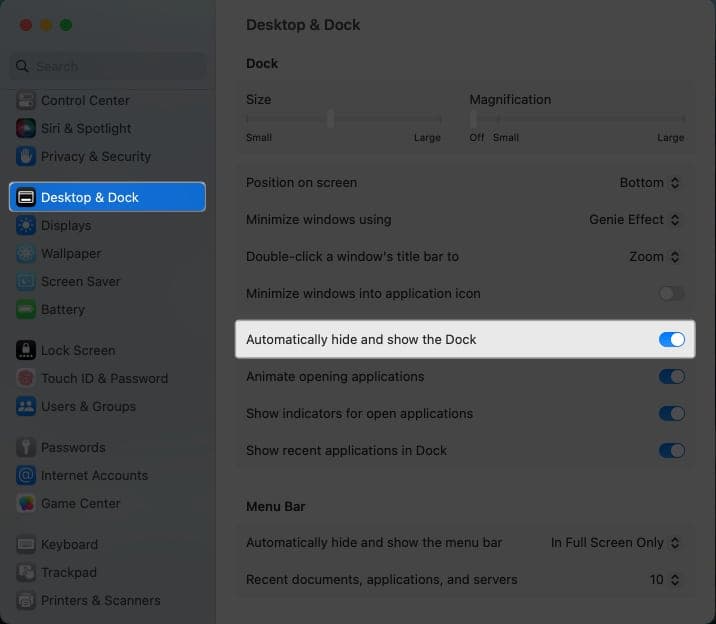Image resolution: width=716 pixels, height=624 pixels.
Task: Select Keyboard in the sidebar
Action: (107, 544)
